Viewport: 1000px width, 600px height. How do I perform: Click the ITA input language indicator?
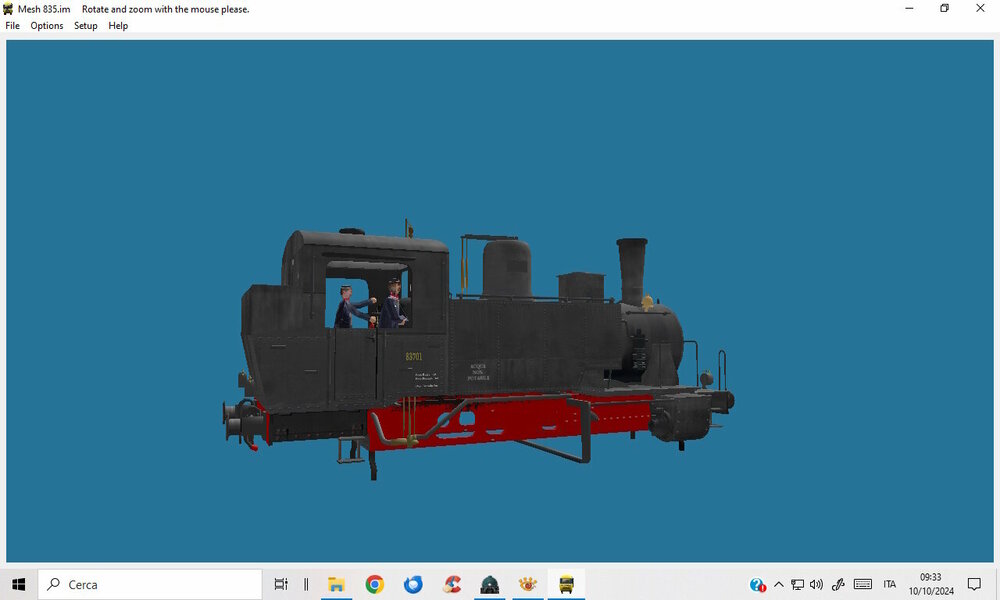coord(890,584)
